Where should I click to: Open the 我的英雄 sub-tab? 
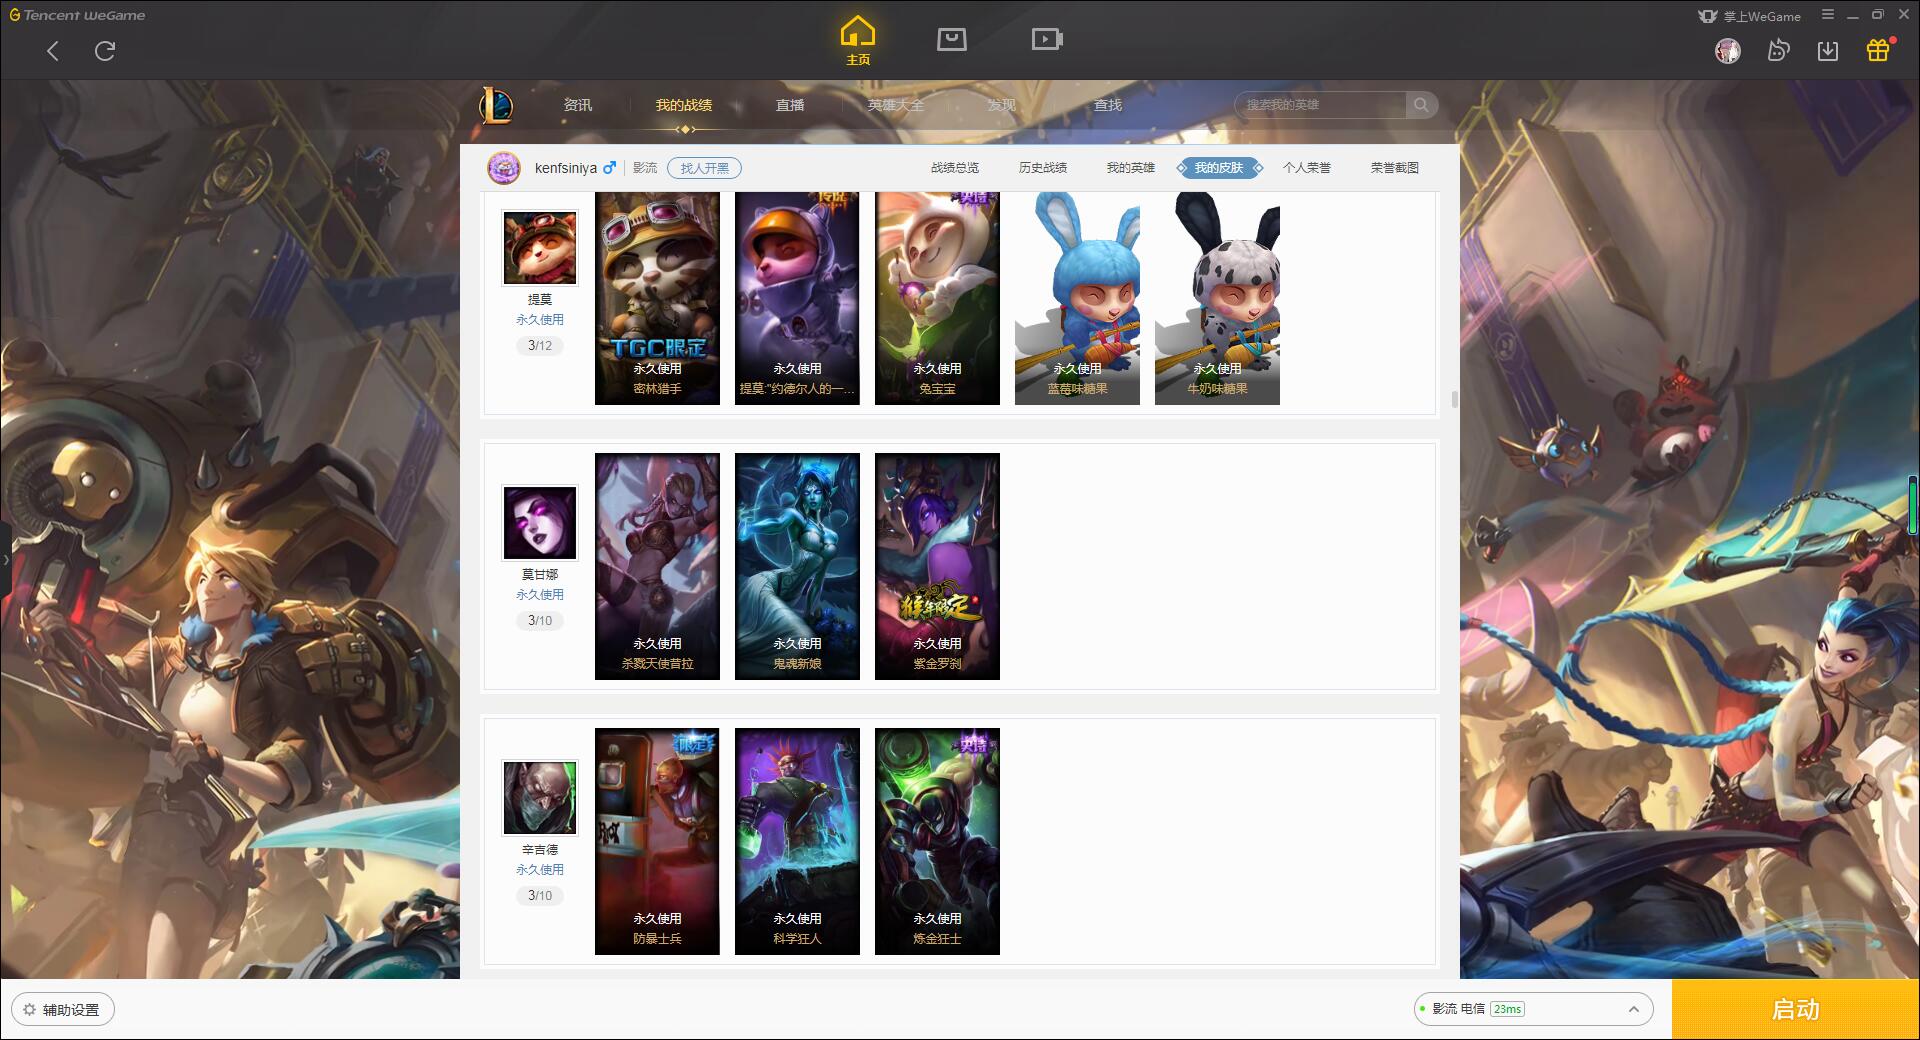1131,168
